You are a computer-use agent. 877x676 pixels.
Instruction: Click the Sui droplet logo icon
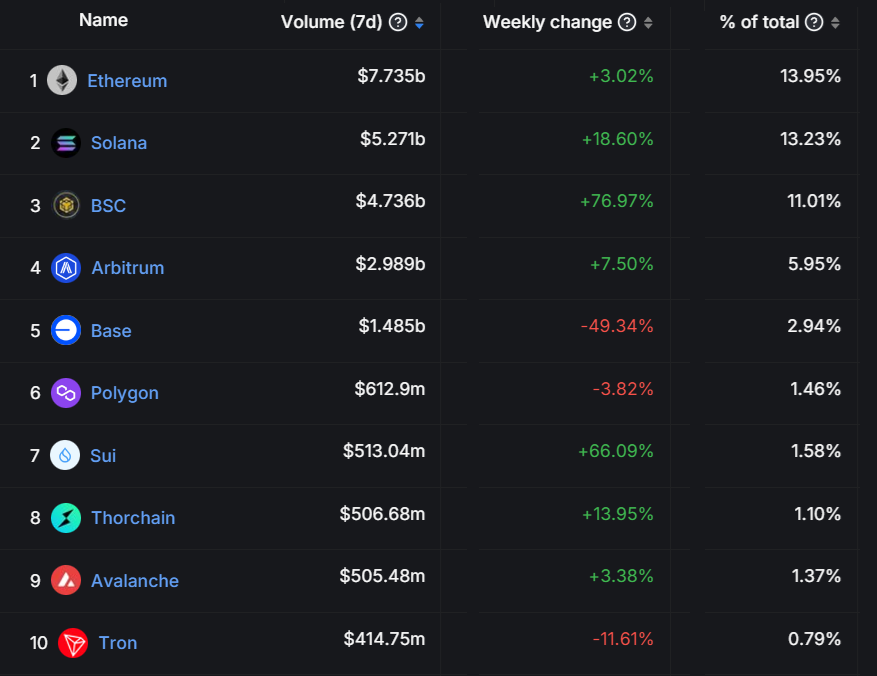pyautogui.click(x=66, y=455)
